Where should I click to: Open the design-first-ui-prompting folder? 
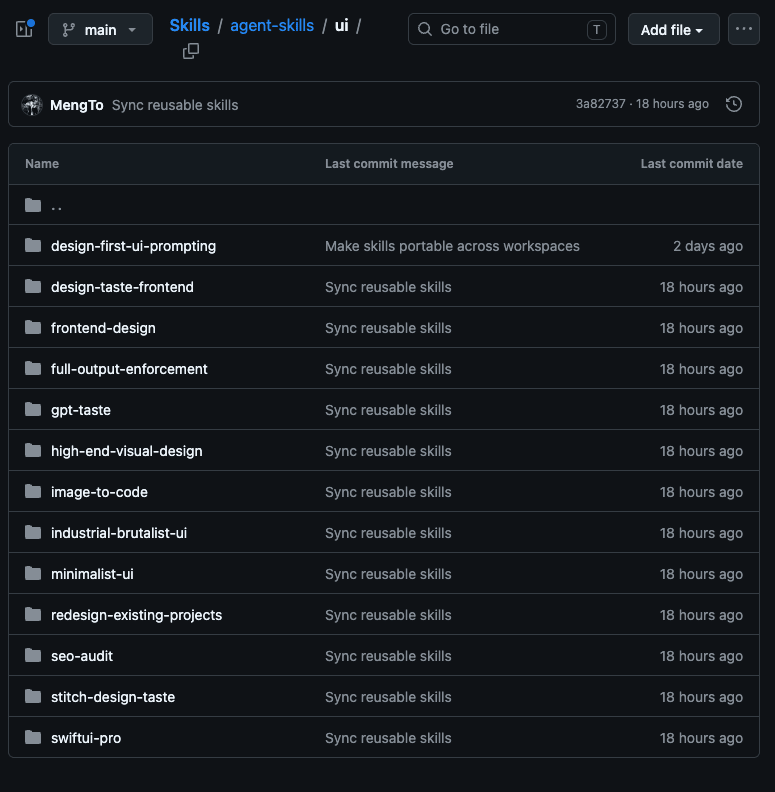click(x=133, y=246)
